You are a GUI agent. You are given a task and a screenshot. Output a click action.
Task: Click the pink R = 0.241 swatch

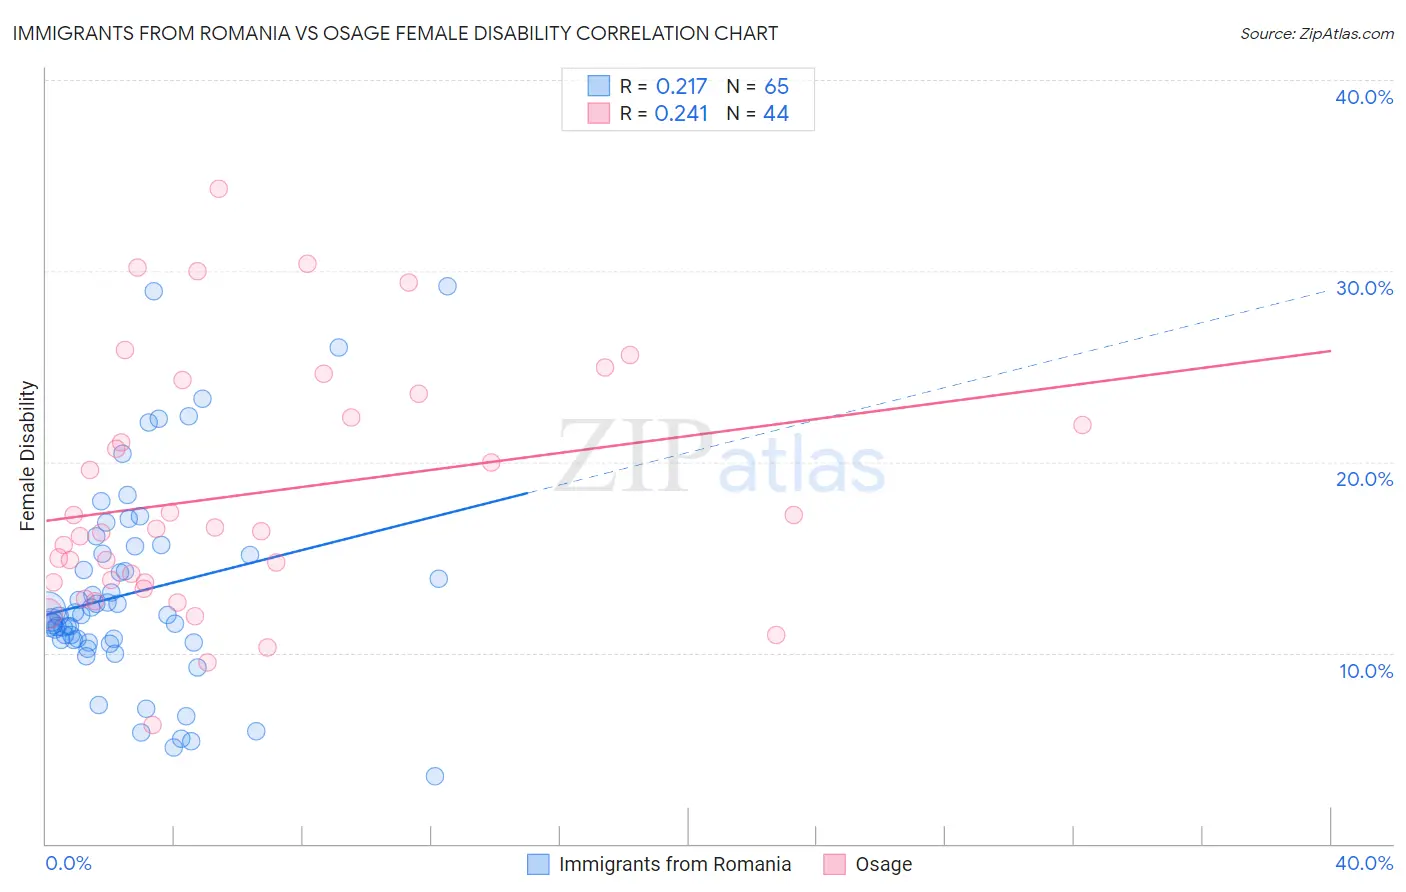598,113
